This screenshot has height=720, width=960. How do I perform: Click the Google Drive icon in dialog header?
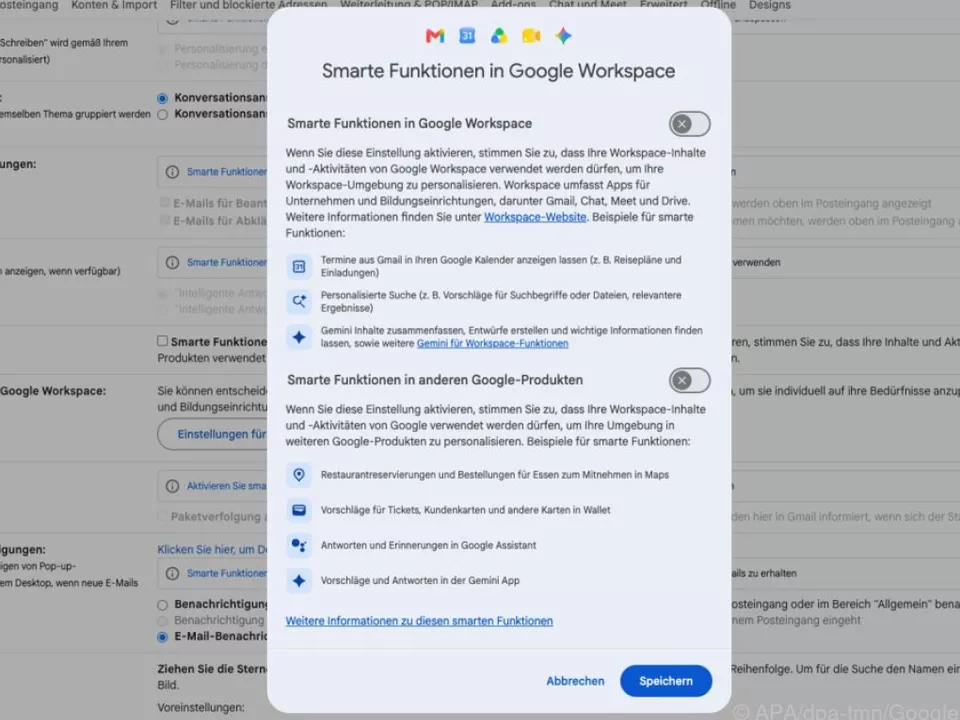click(499, 36)
